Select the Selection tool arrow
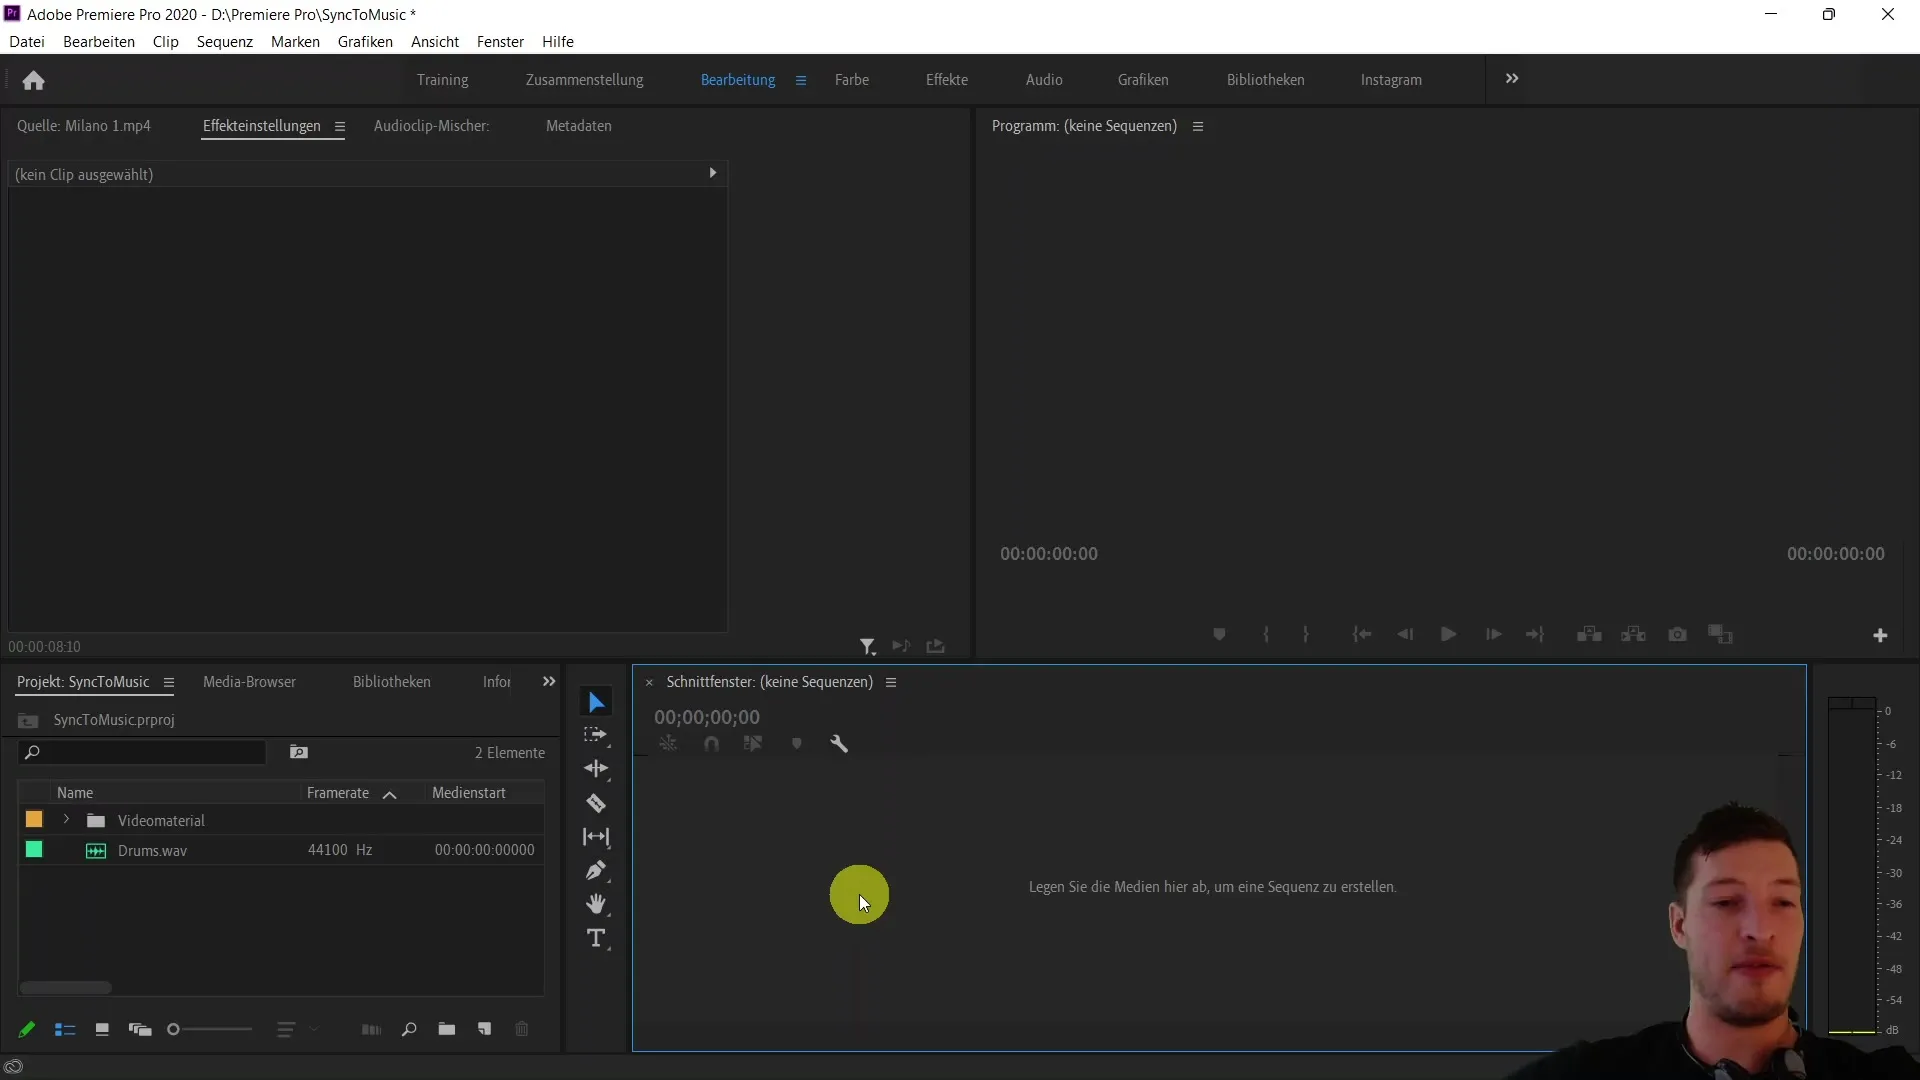This screenshot has width=1920, height=1080. coord(596,702)
